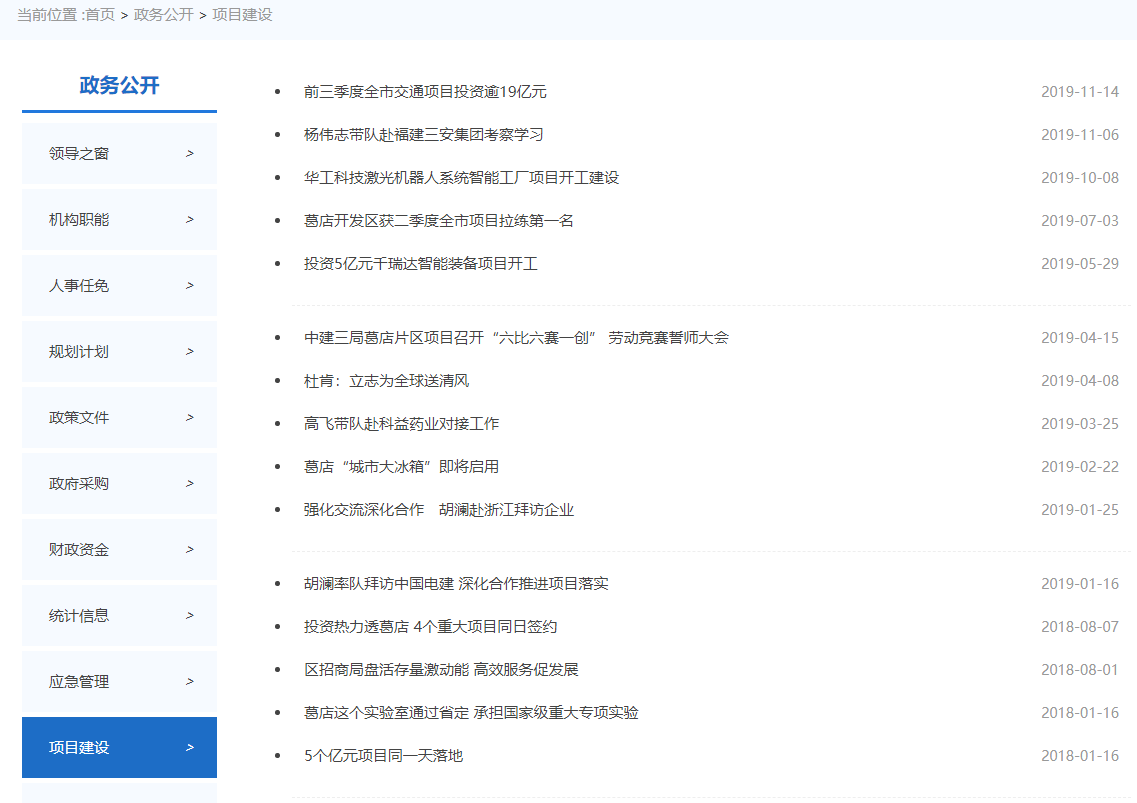Screen dimensions: 1137x803
Task: Click the date 2019-11-06
Action: click(x=1080, y=135)
